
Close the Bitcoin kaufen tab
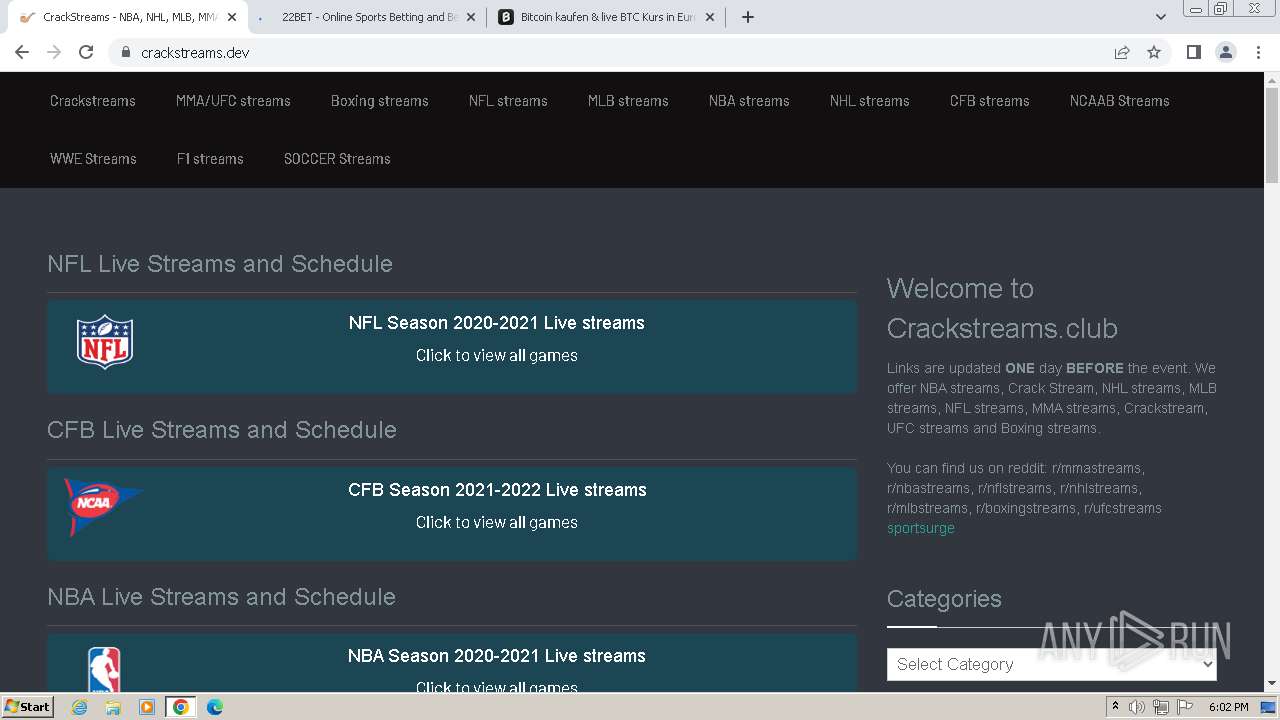710,17
